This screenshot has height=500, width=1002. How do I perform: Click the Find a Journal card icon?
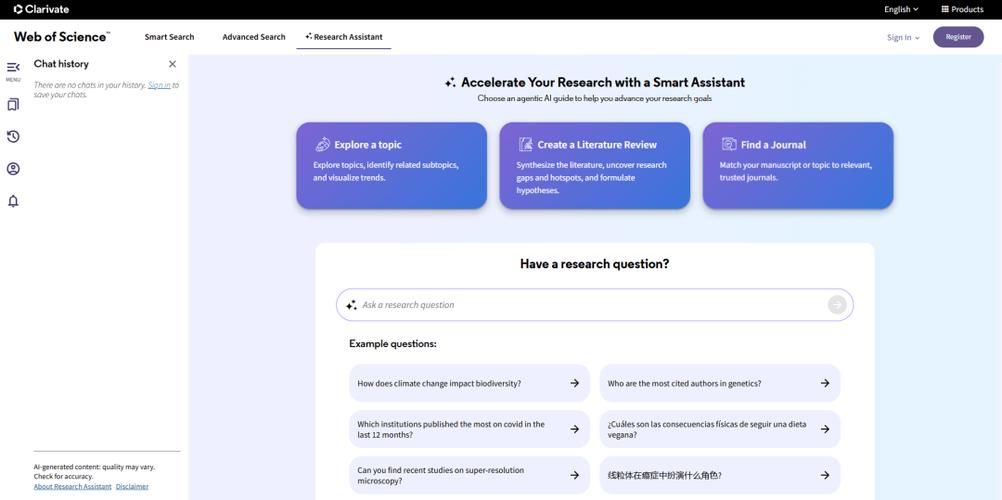click(729, 145)
